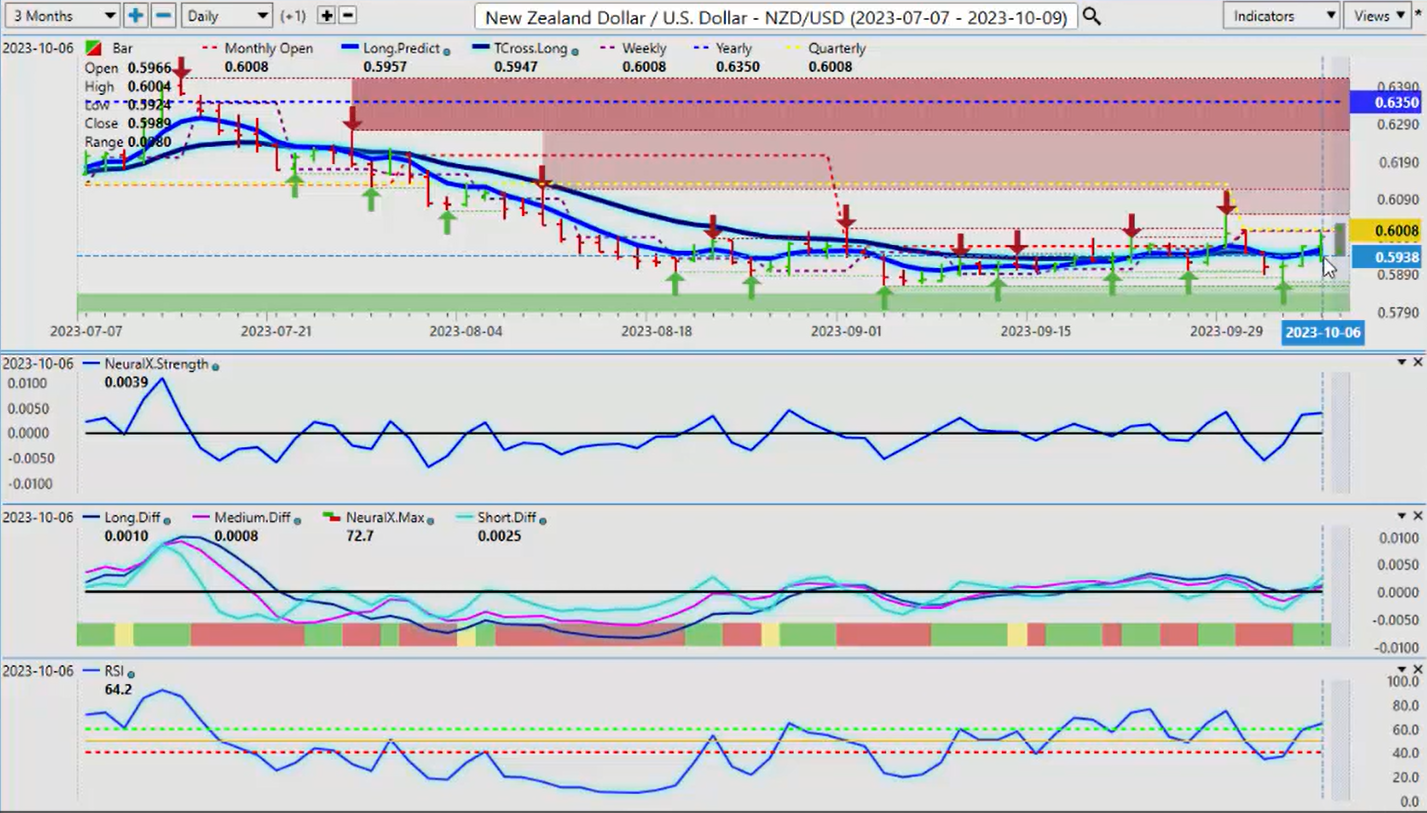
Task: Click the NeuralX.Max red-green icon
Action: pos(332,518)
